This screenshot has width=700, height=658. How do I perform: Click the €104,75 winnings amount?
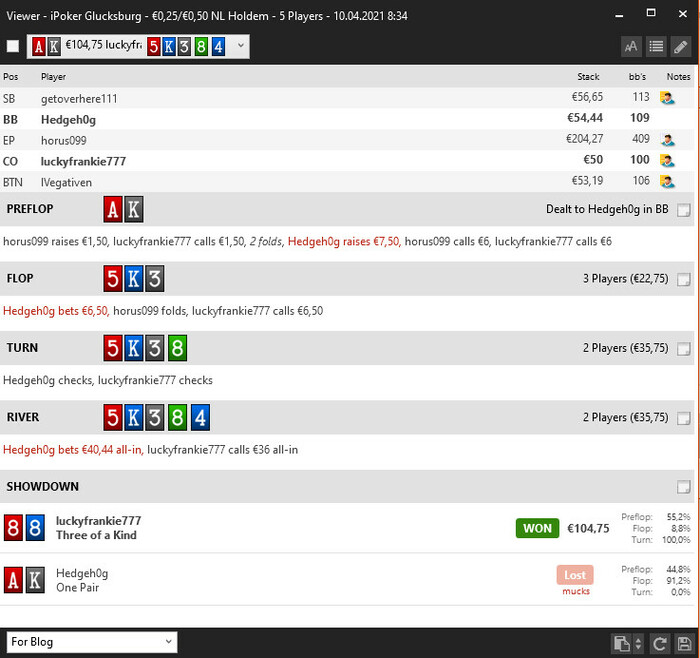coord(588,529)
